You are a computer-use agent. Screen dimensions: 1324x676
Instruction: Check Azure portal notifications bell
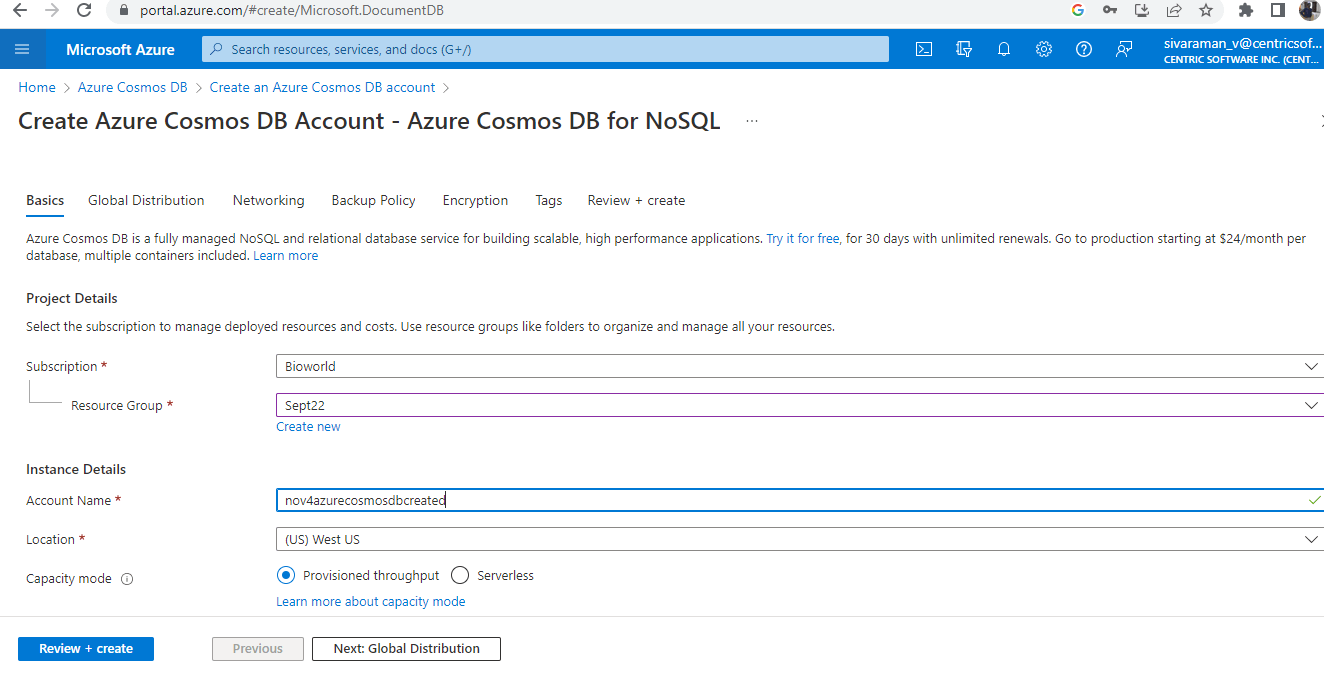click(x=1003, y=48)
